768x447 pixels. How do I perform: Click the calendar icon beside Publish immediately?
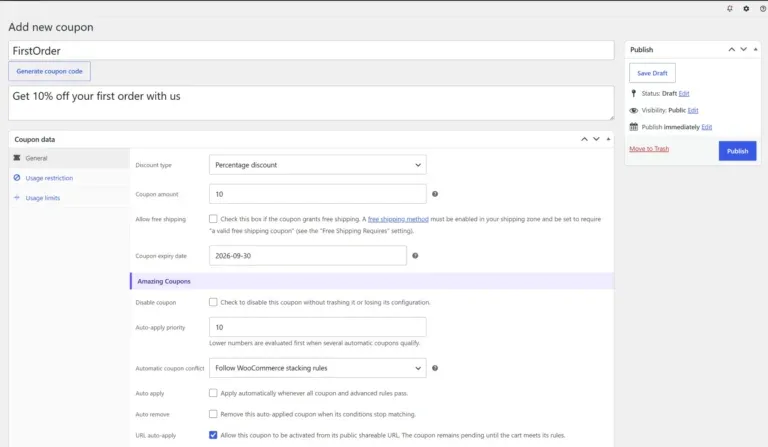click(x=634, y=127)
